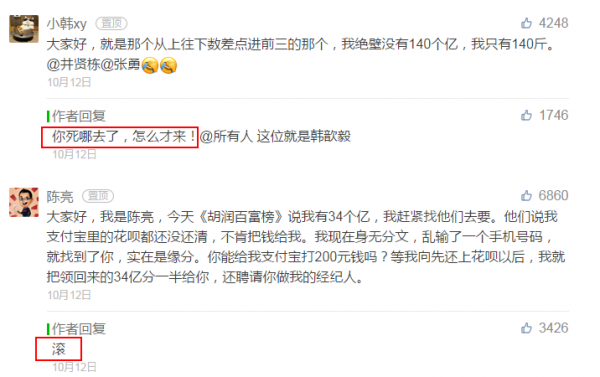The height and width of the screenshot is (377, 600).
Task: Click the 6860 like count
Action: 553,196
